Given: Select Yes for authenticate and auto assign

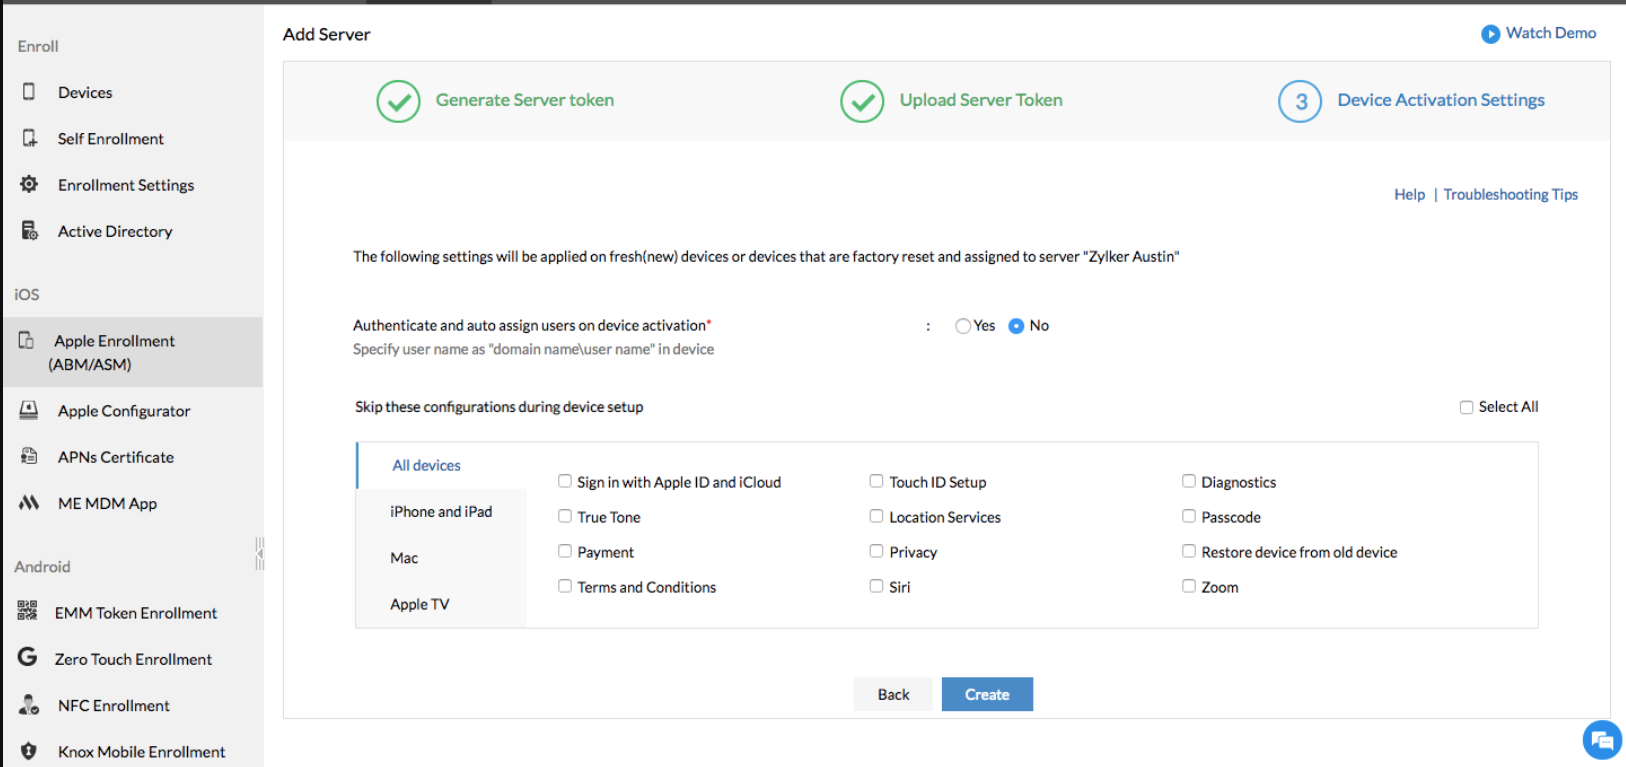Looking at the screenshot, I should tap(963, 326).
